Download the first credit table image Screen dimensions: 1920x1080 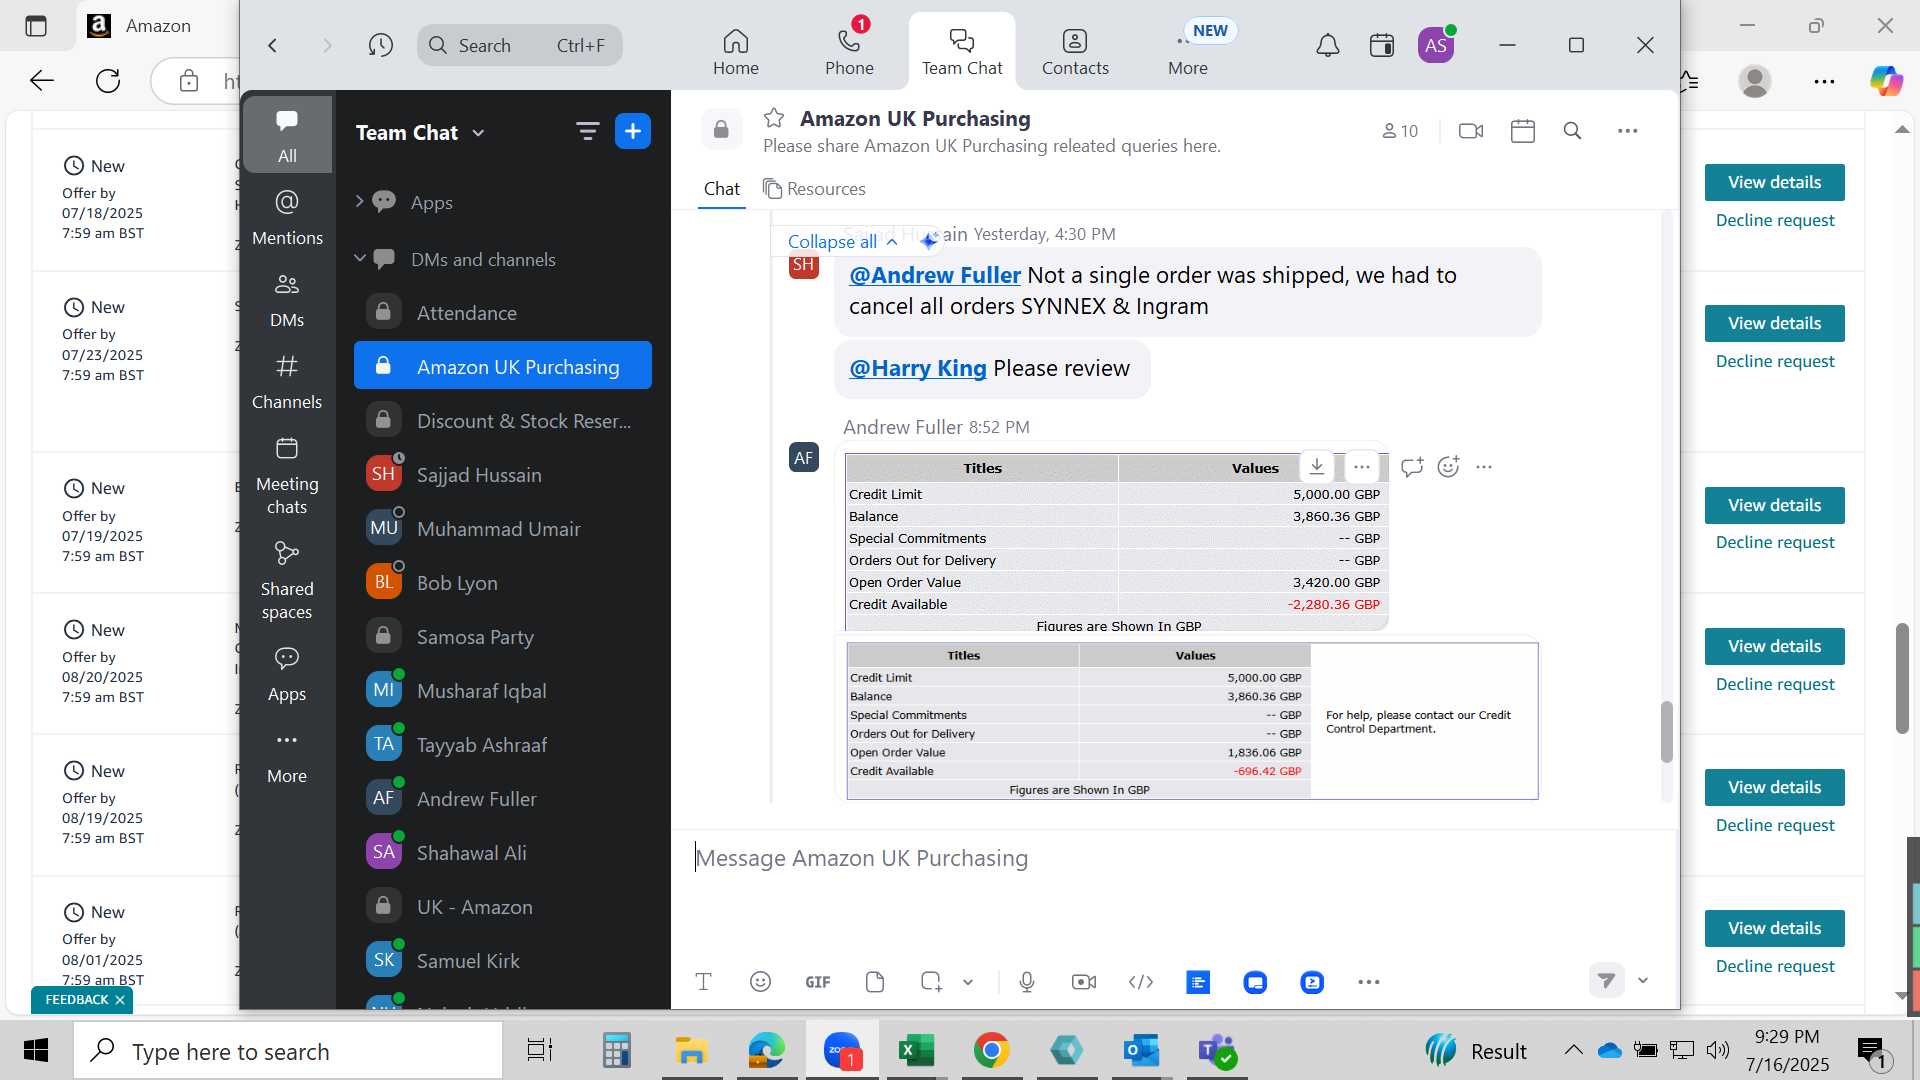(x=1317, y=466)
